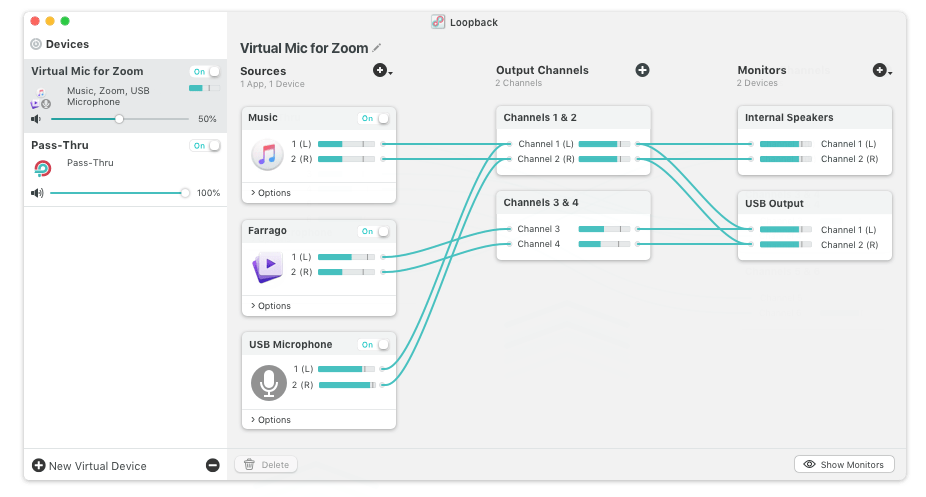
Task: Click the Devices header icon
Action: coord(36,44)
